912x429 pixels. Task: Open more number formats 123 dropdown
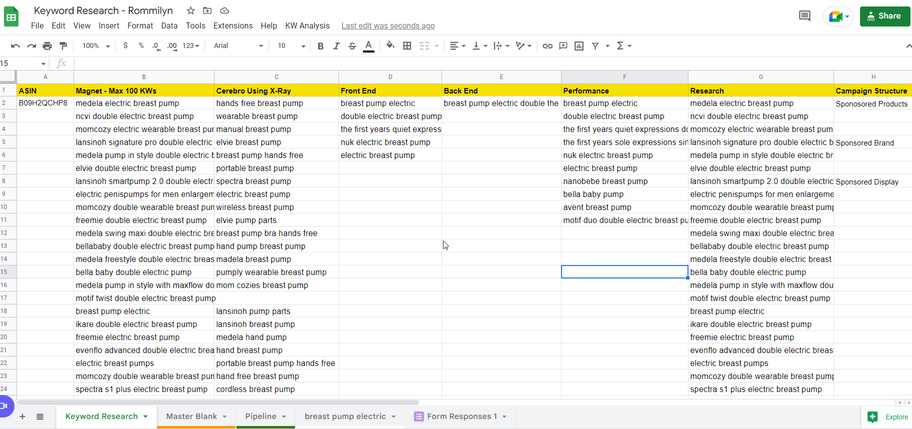[190, 46]
